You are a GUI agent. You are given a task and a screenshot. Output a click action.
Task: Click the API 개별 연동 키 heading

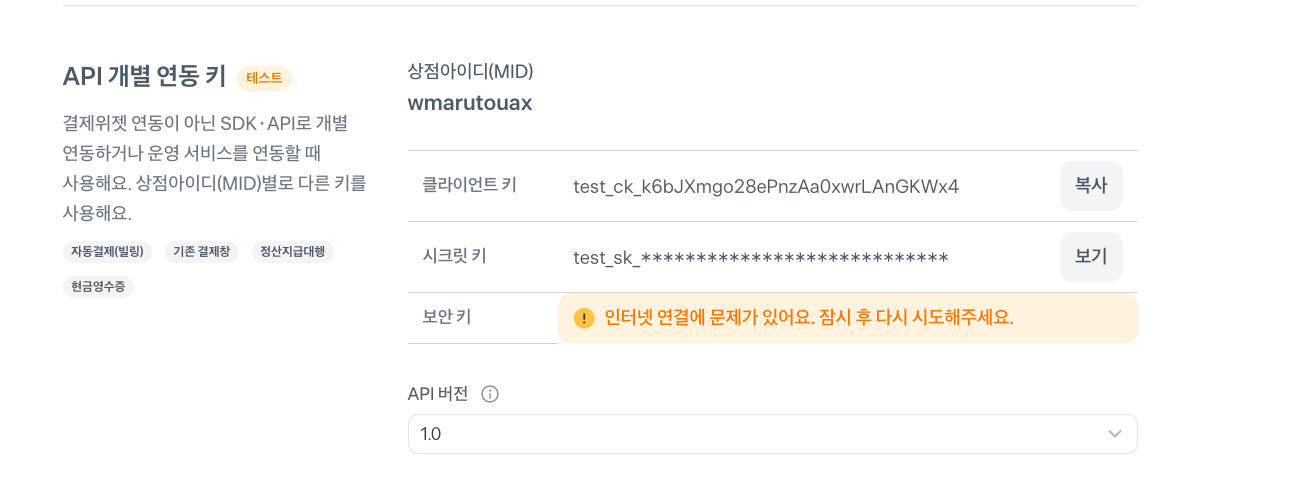(144, 77)
